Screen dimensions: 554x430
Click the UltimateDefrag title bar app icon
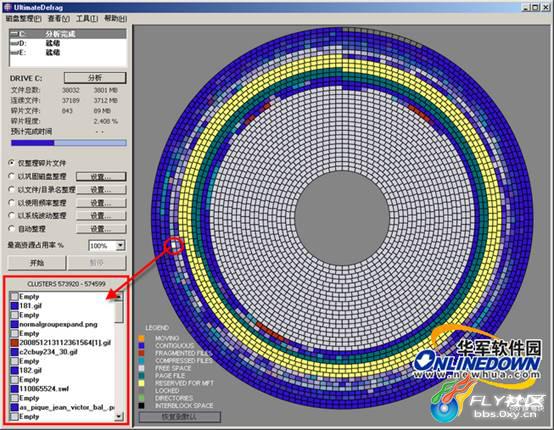coord(8,7)
